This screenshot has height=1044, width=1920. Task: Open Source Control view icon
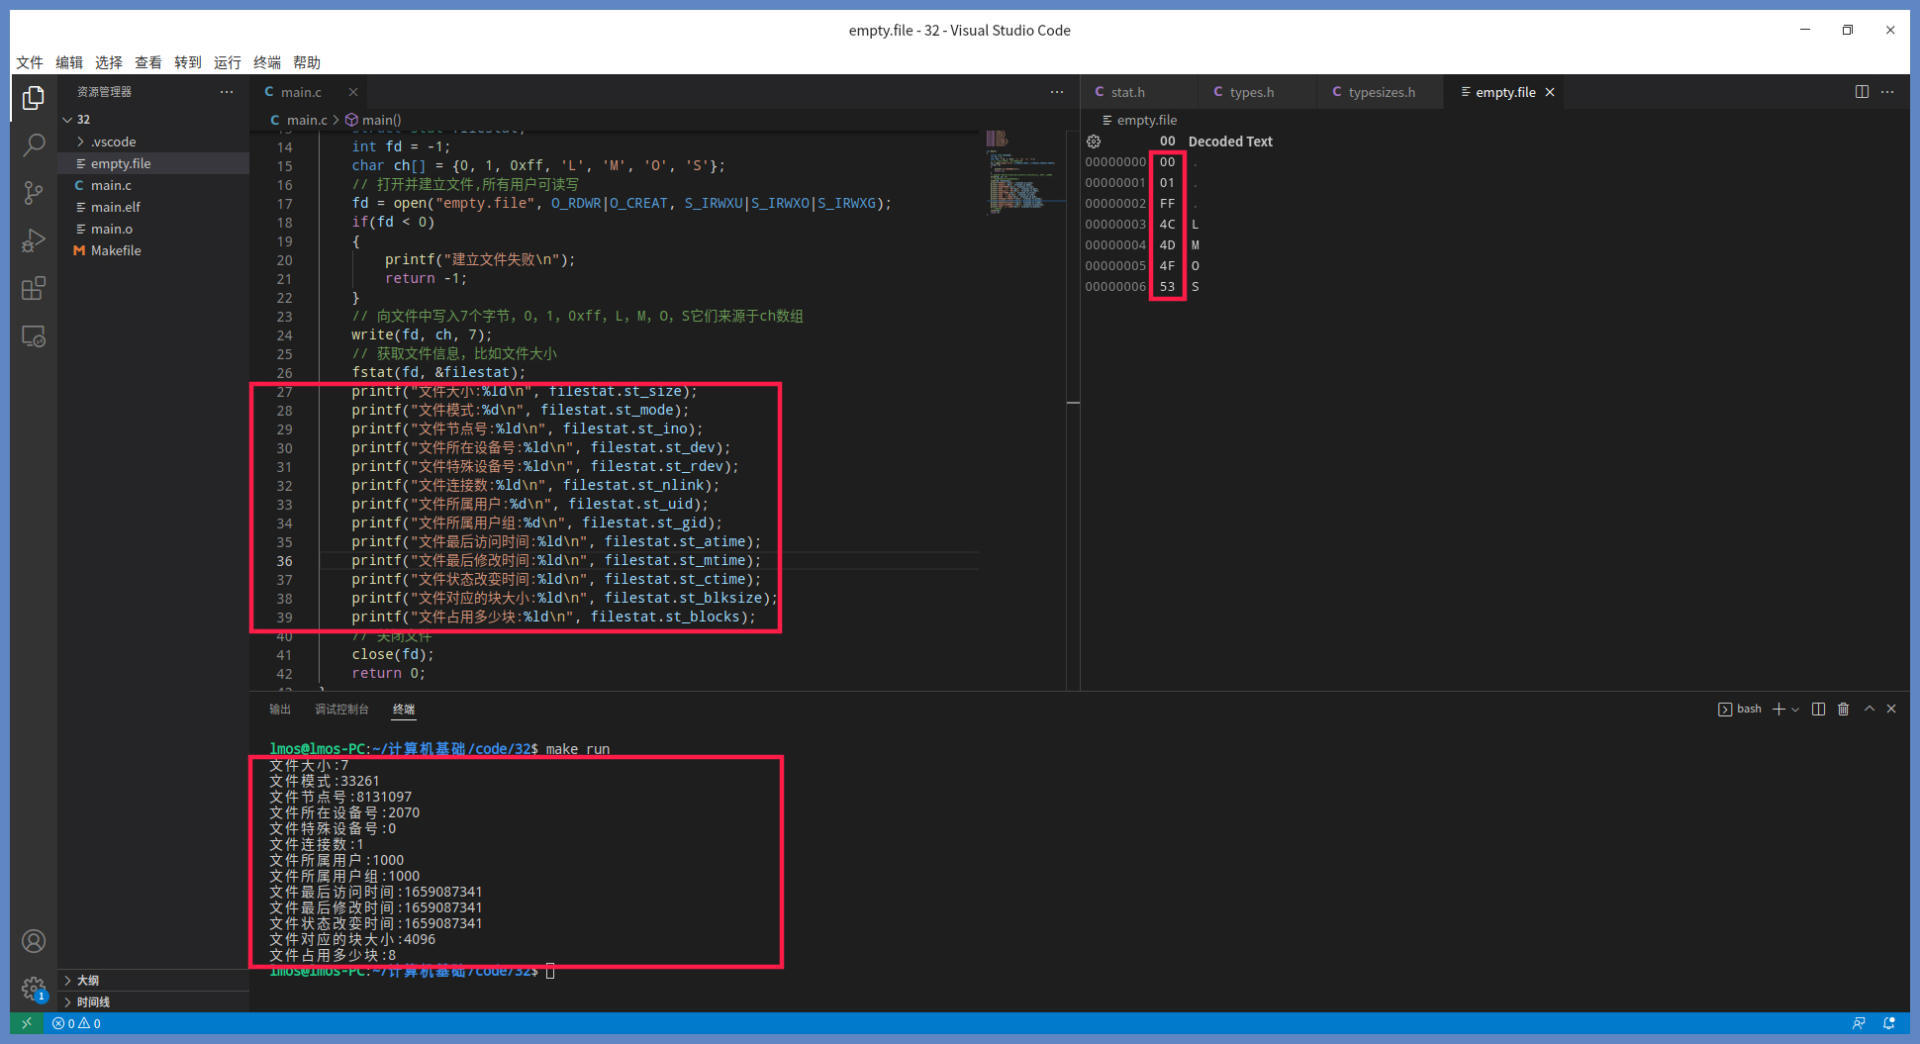coord(33,193)
